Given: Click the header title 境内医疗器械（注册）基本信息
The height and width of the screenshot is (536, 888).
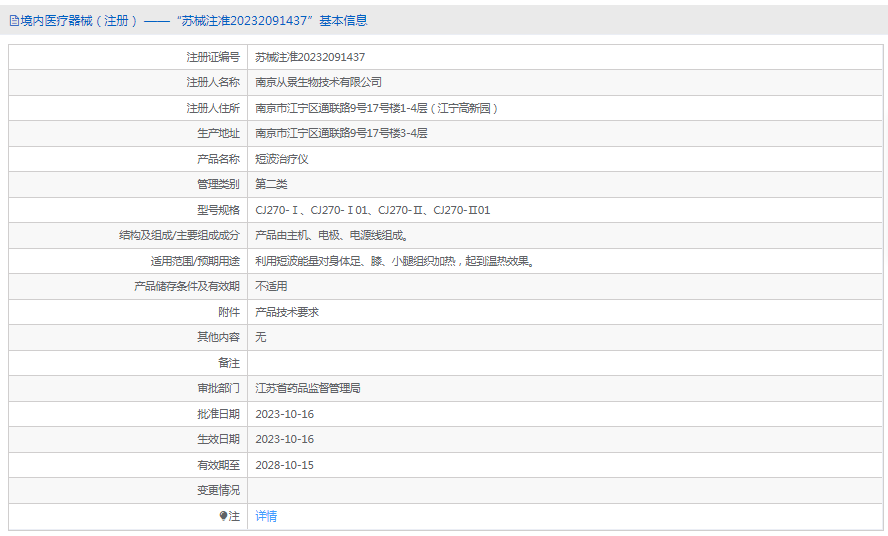Looking at the screenshot, I should coord(194,21).
